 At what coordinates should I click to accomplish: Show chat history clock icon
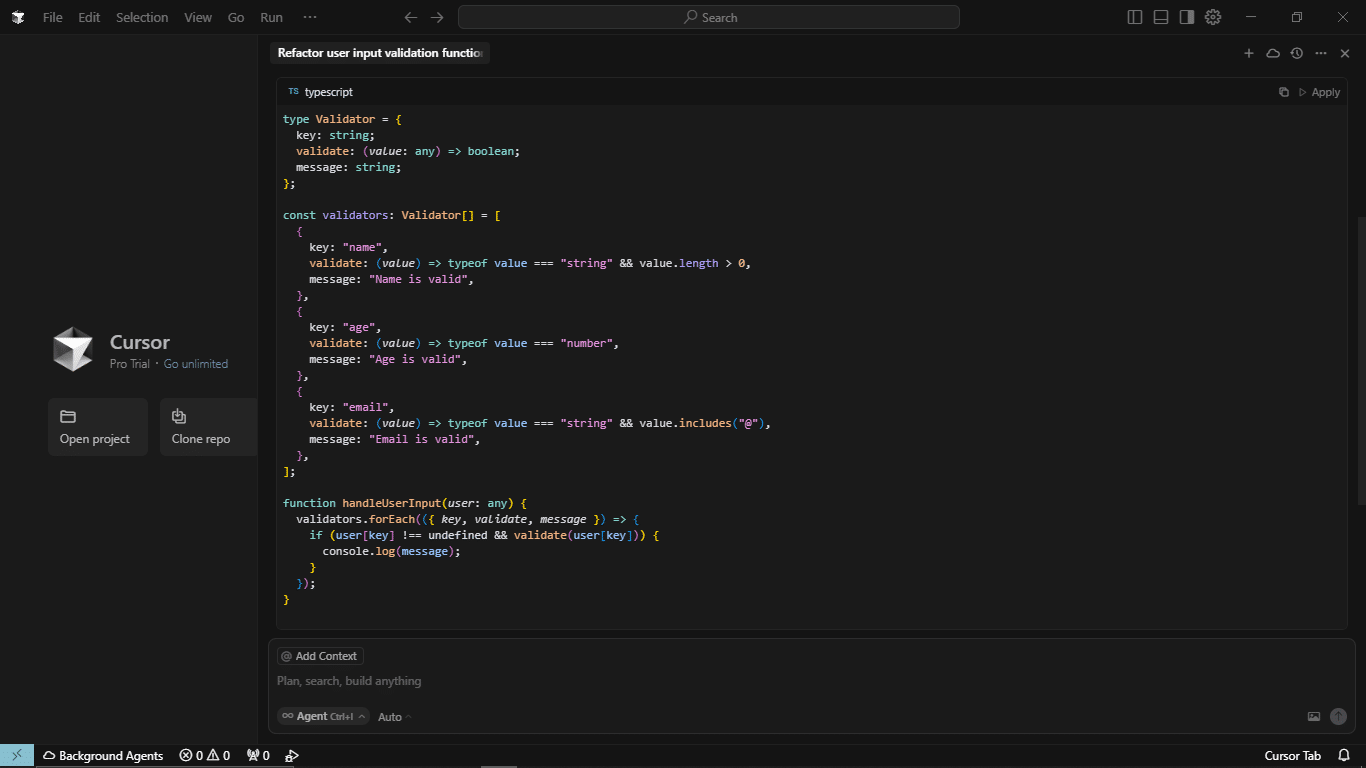1297,53
